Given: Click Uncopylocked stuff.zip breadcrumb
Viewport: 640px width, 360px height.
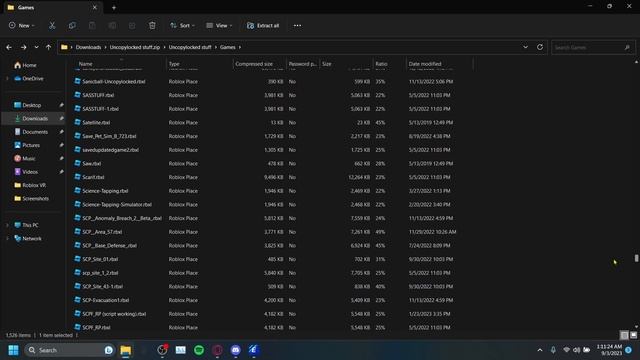Looking at the screenshot, I should pyautogui.click(x=135, y=47).
